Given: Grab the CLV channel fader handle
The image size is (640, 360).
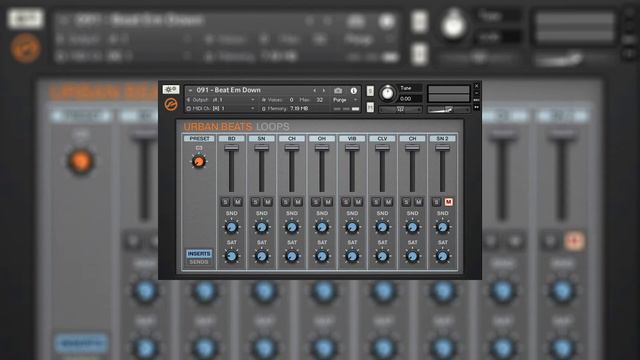Looking at the screenshot, I should [x=382, y=148].
